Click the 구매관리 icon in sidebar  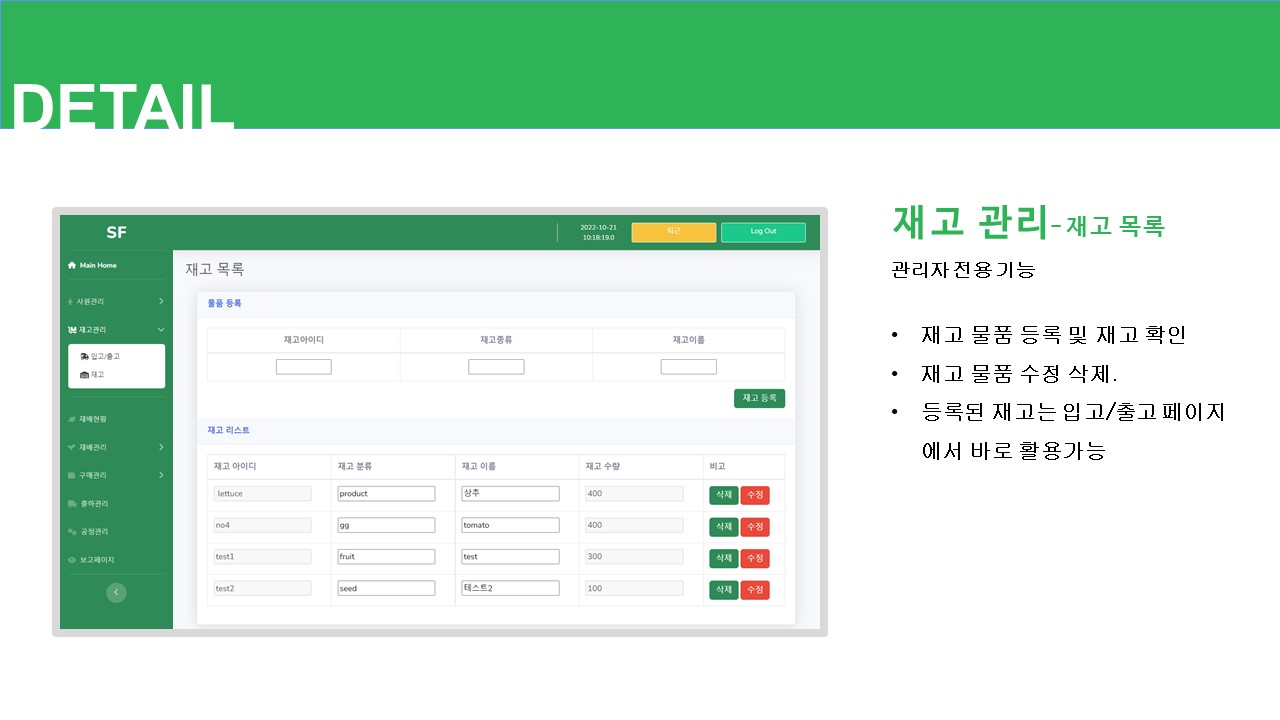[72, 475]
